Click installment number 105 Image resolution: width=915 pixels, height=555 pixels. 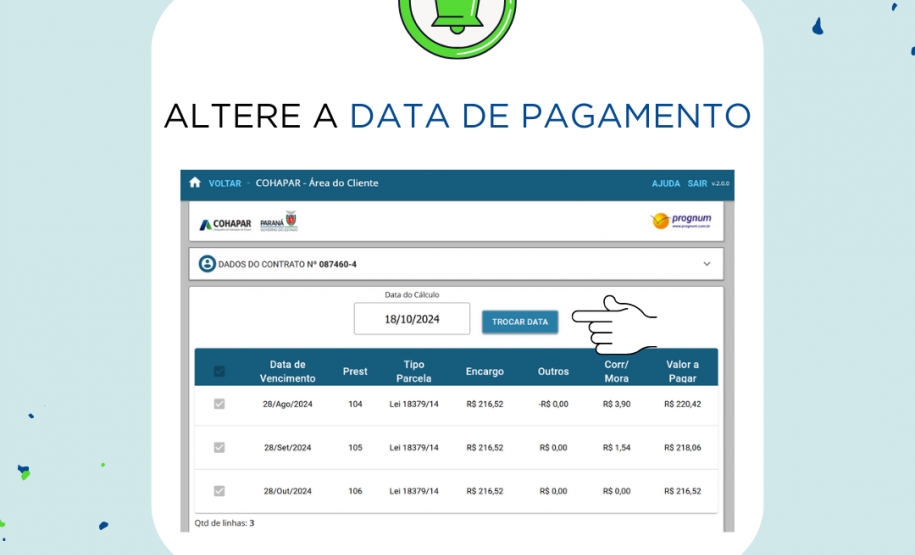(x=355, y=448)
